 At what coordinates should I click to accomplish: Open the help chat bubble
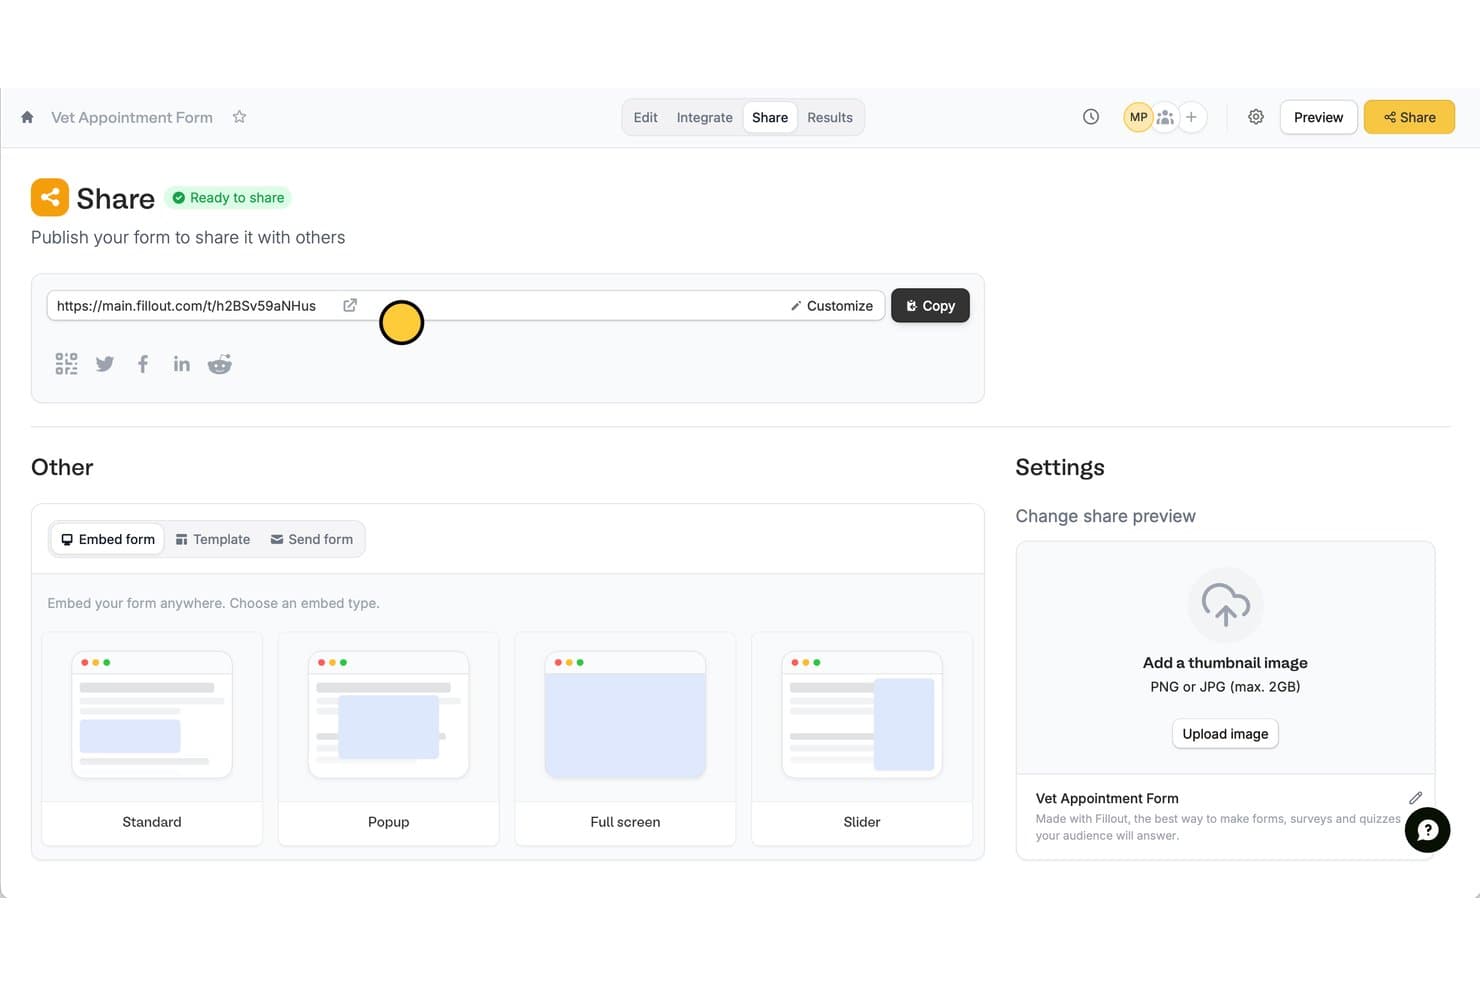coord(1427,830)
